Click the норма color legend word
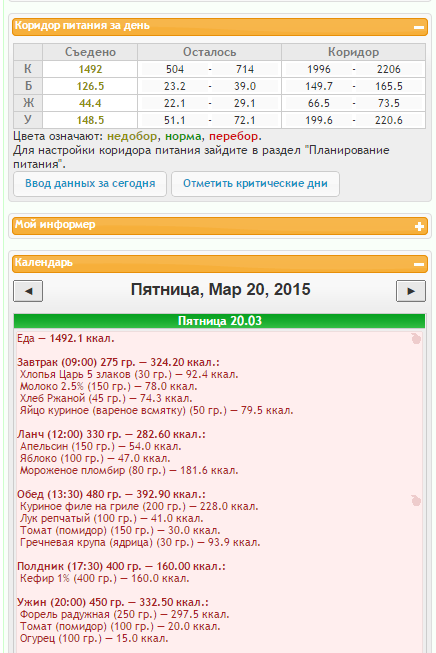Screen dimensions: 436x653 (x=183, y=136)
